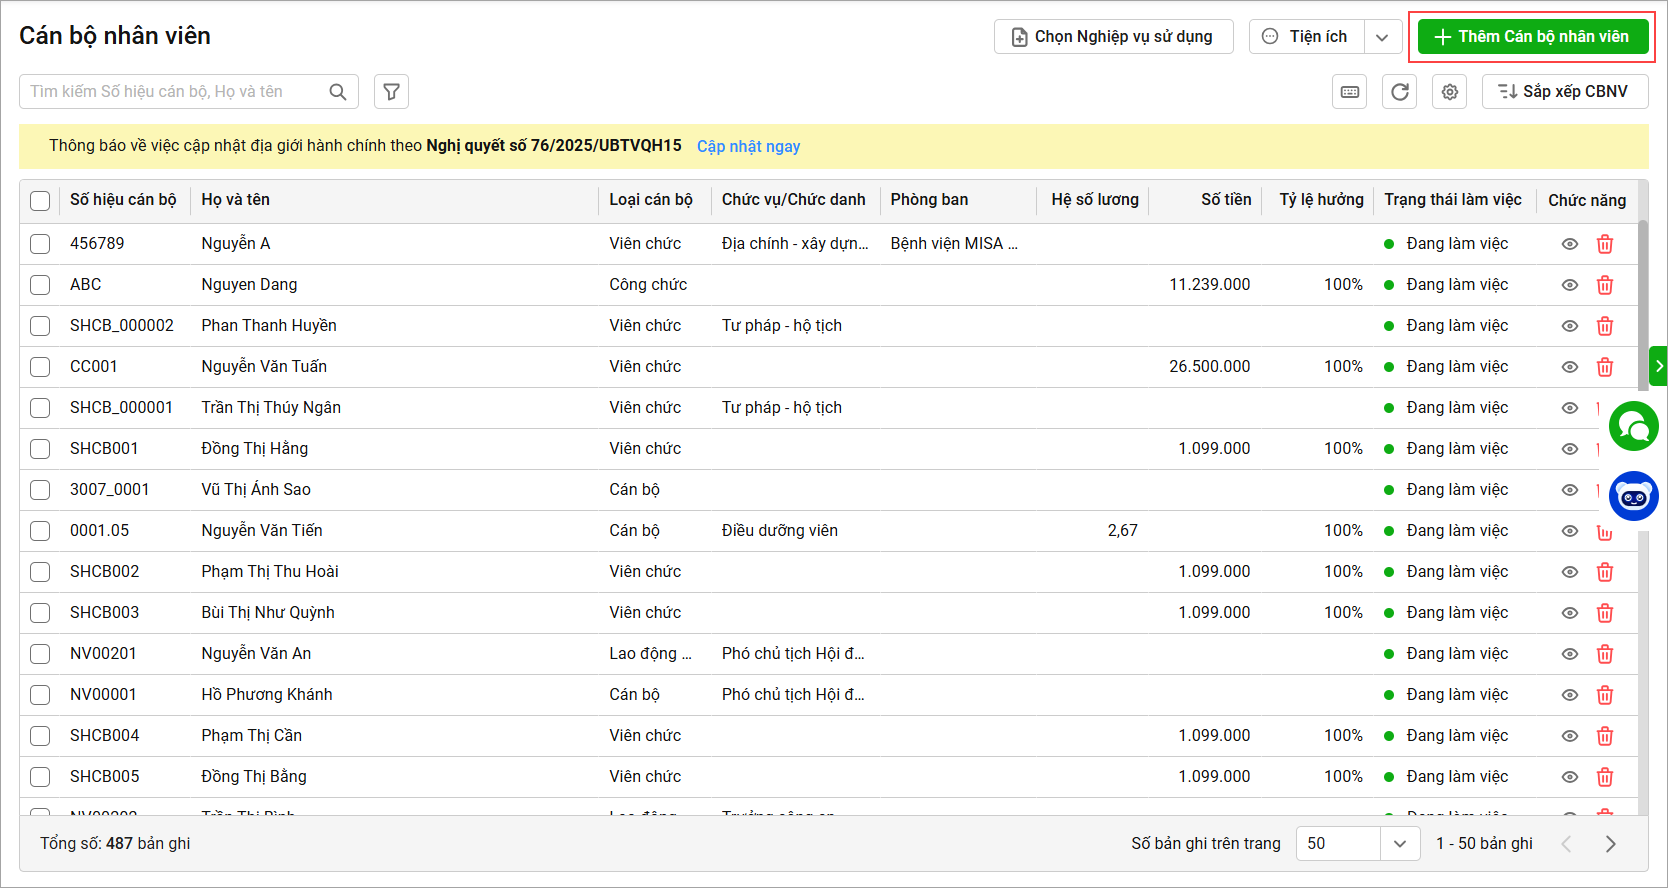Delete employee Nguyễn A record
The height and width of the screenshot is (888, 1668).
1604,244
